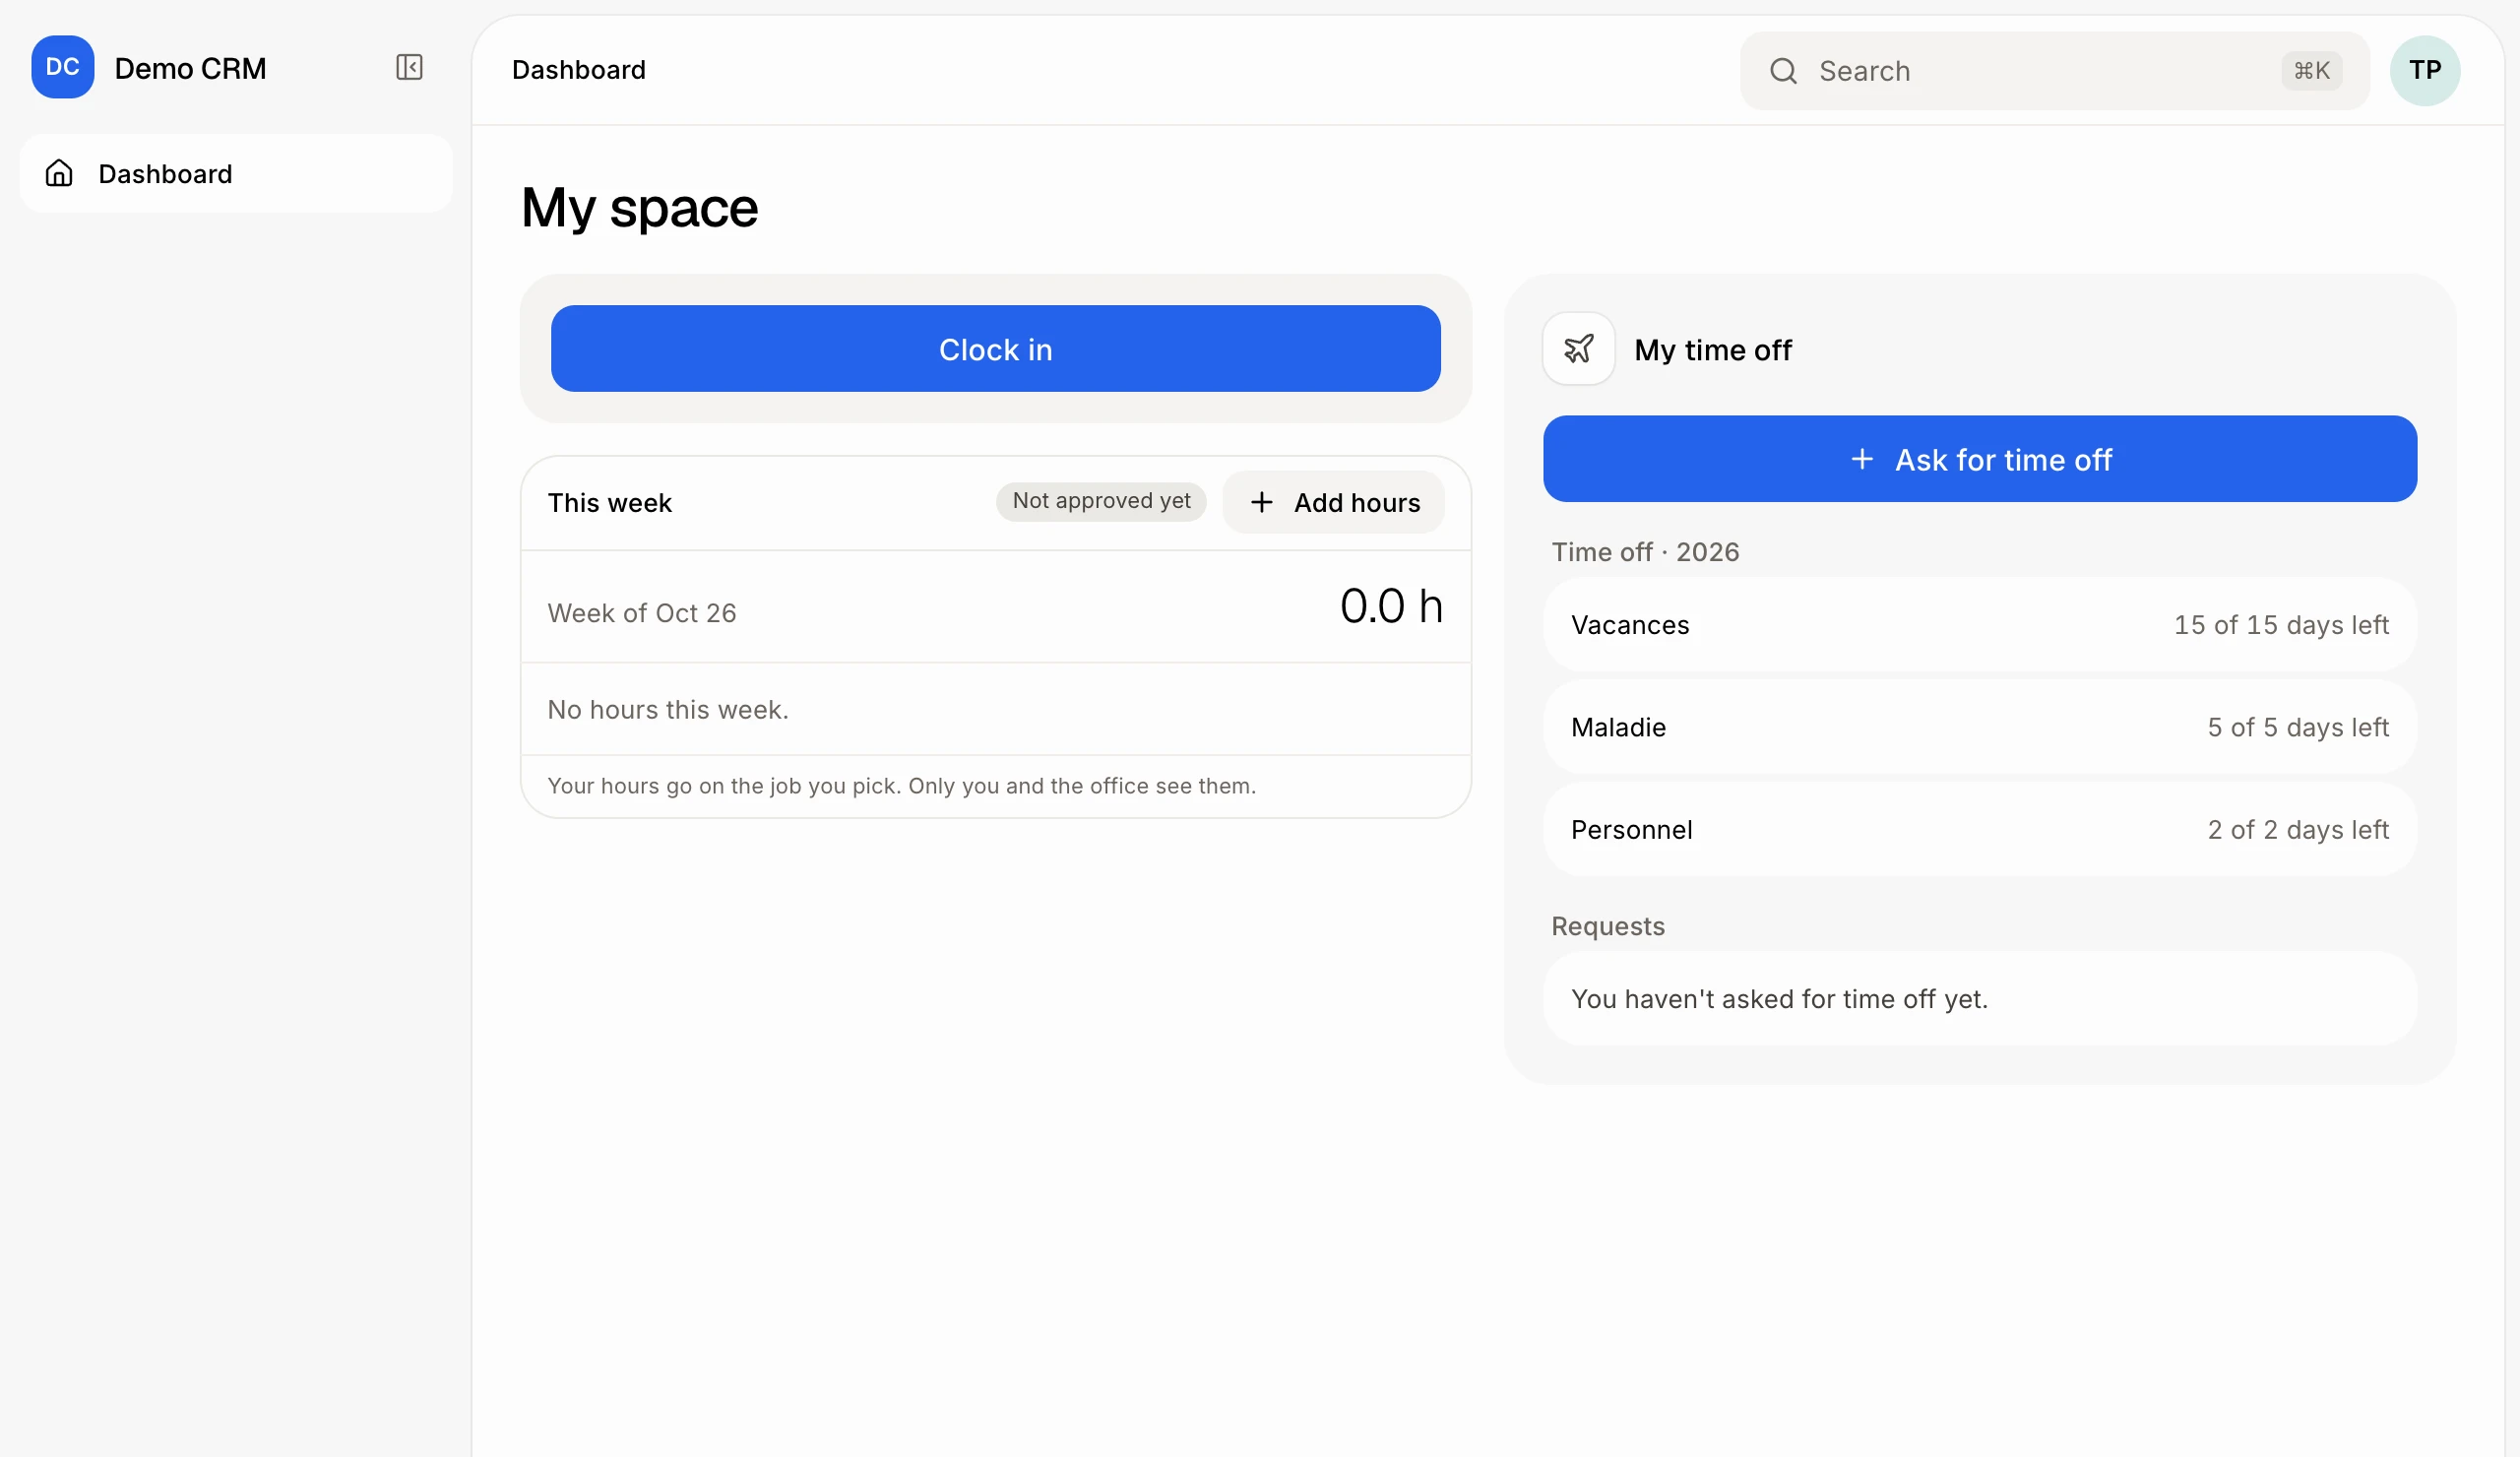Screen dimensions: 2520x1457
Task: Open the TP user avatar menu
Action: 2424,71
